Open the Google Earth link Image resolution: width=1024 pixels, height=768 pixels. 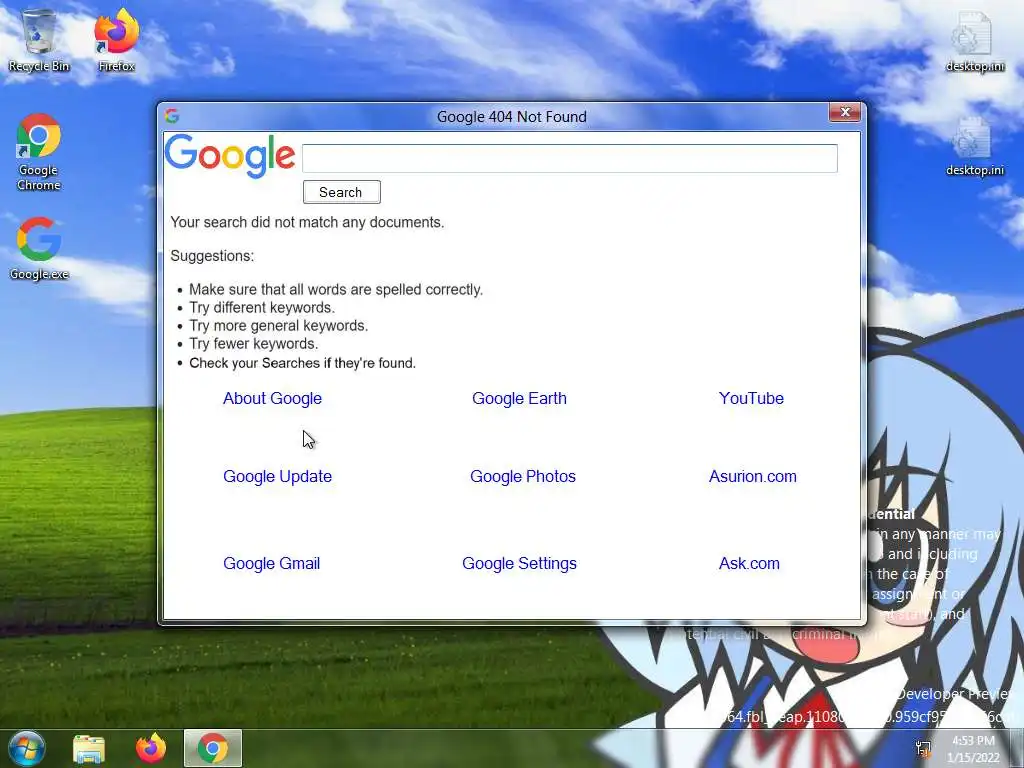(x=519, y=398)
